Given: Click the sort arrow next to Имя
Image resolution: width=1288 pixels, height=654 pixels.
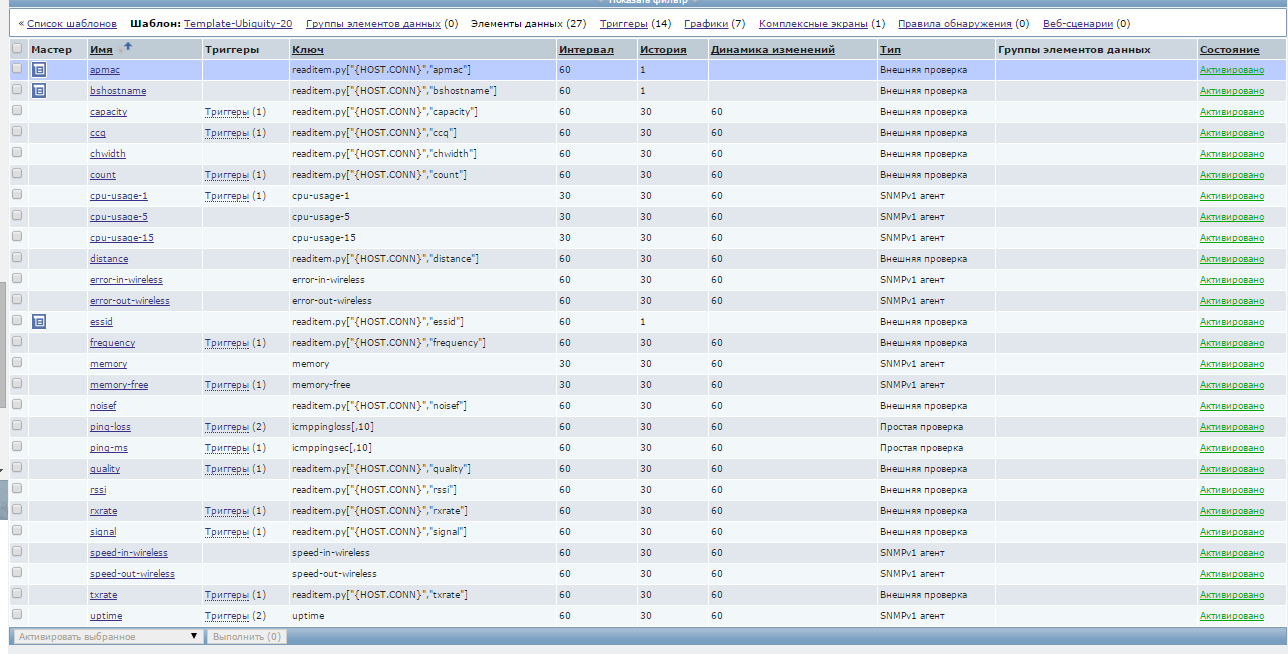Looking at the screenshot, I should (x=127, y=47).
